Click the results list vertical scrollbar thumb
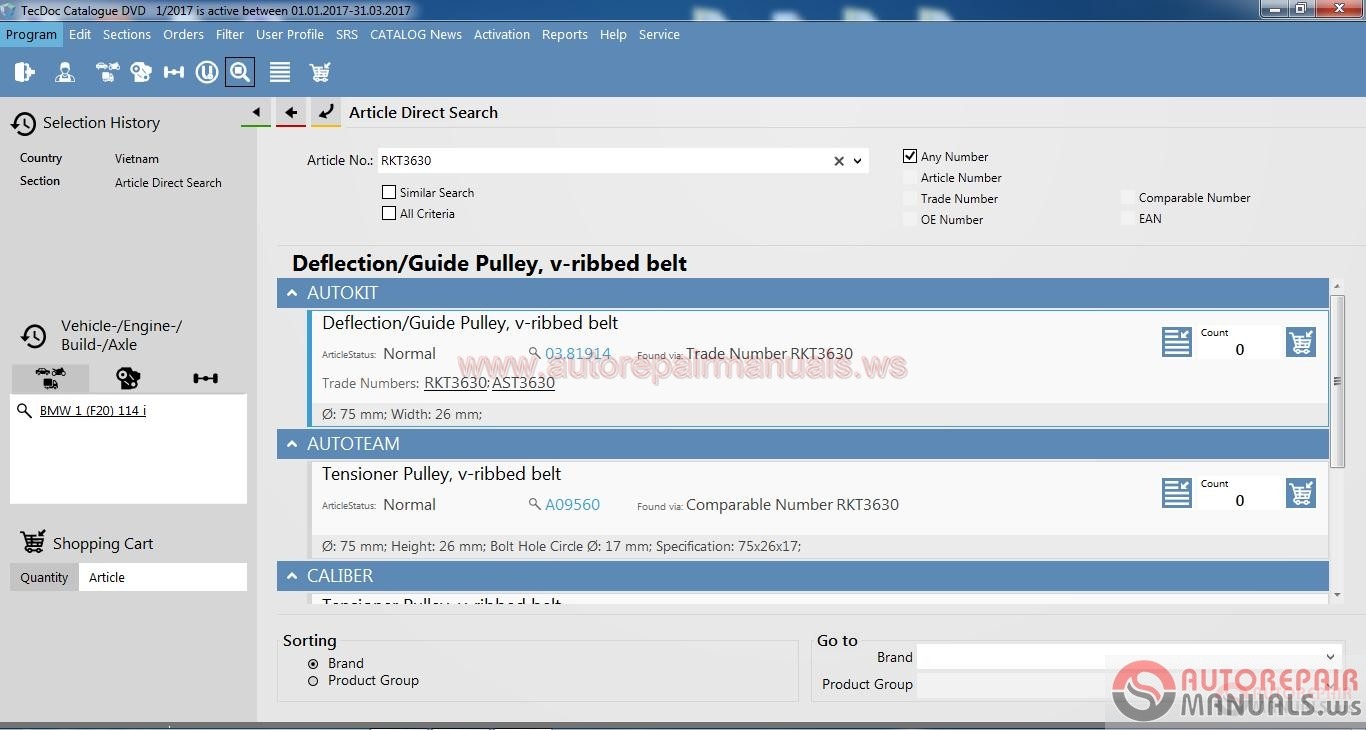This screenshot has width=1366, height=730. [x=1338, y=380]
